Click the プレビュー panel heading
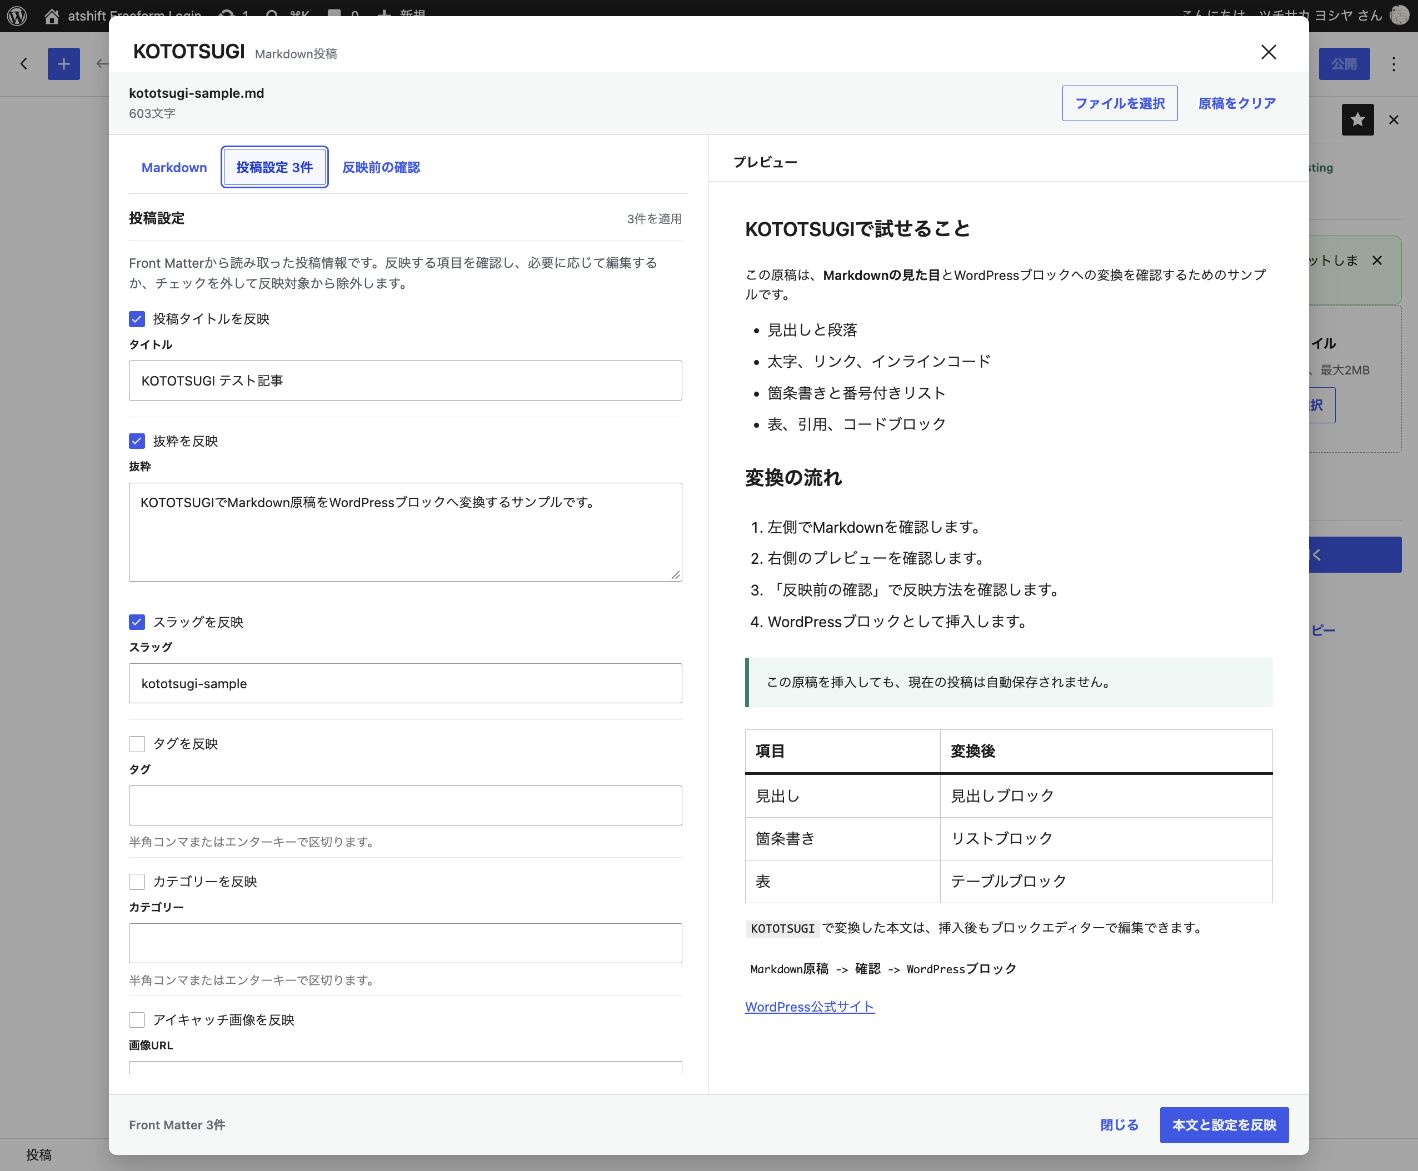 click(765, 162)
